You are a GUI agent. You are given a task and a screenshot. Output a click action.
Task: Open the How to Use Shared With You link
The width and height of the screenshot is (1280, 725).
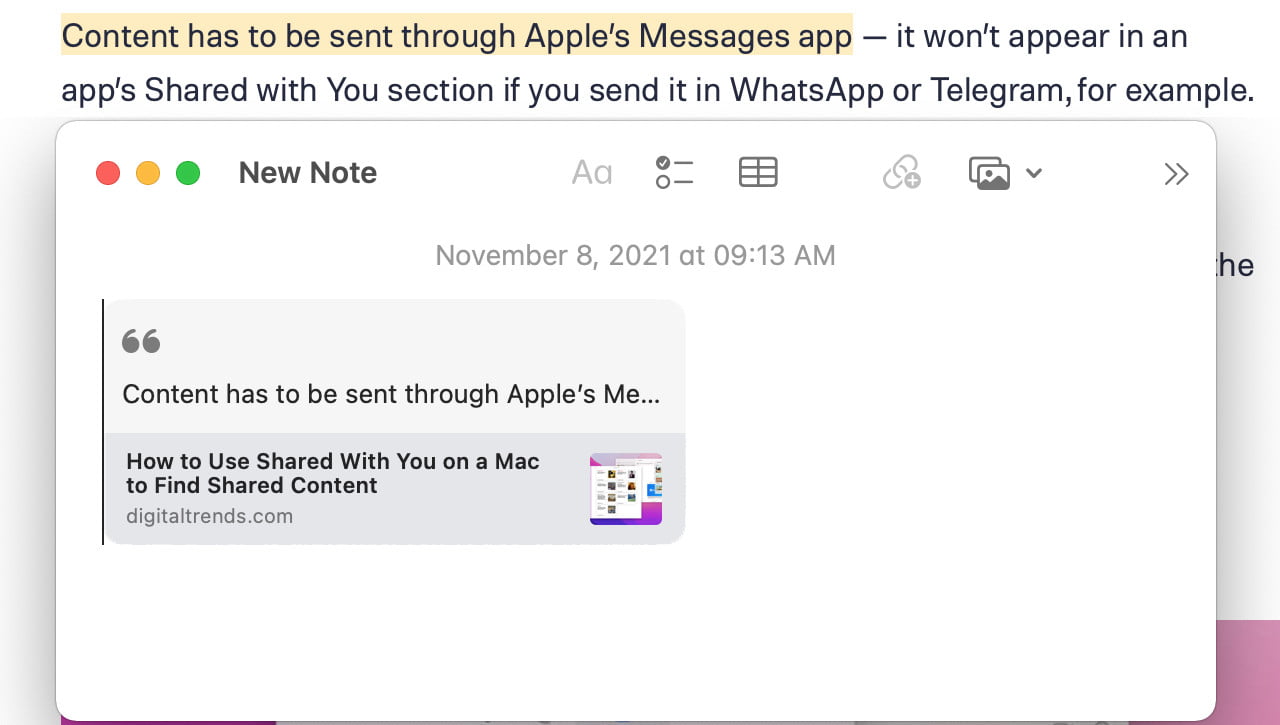tap(333, 474)
